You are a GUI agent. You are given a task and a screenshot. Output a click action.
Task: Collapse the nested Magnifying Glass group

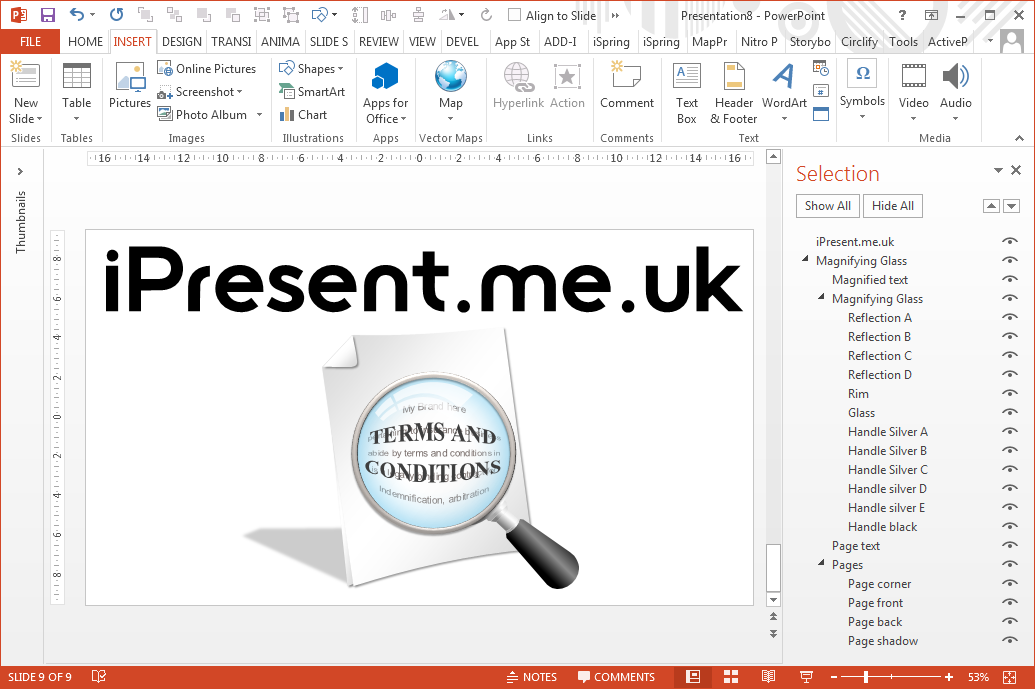point(821,298)
